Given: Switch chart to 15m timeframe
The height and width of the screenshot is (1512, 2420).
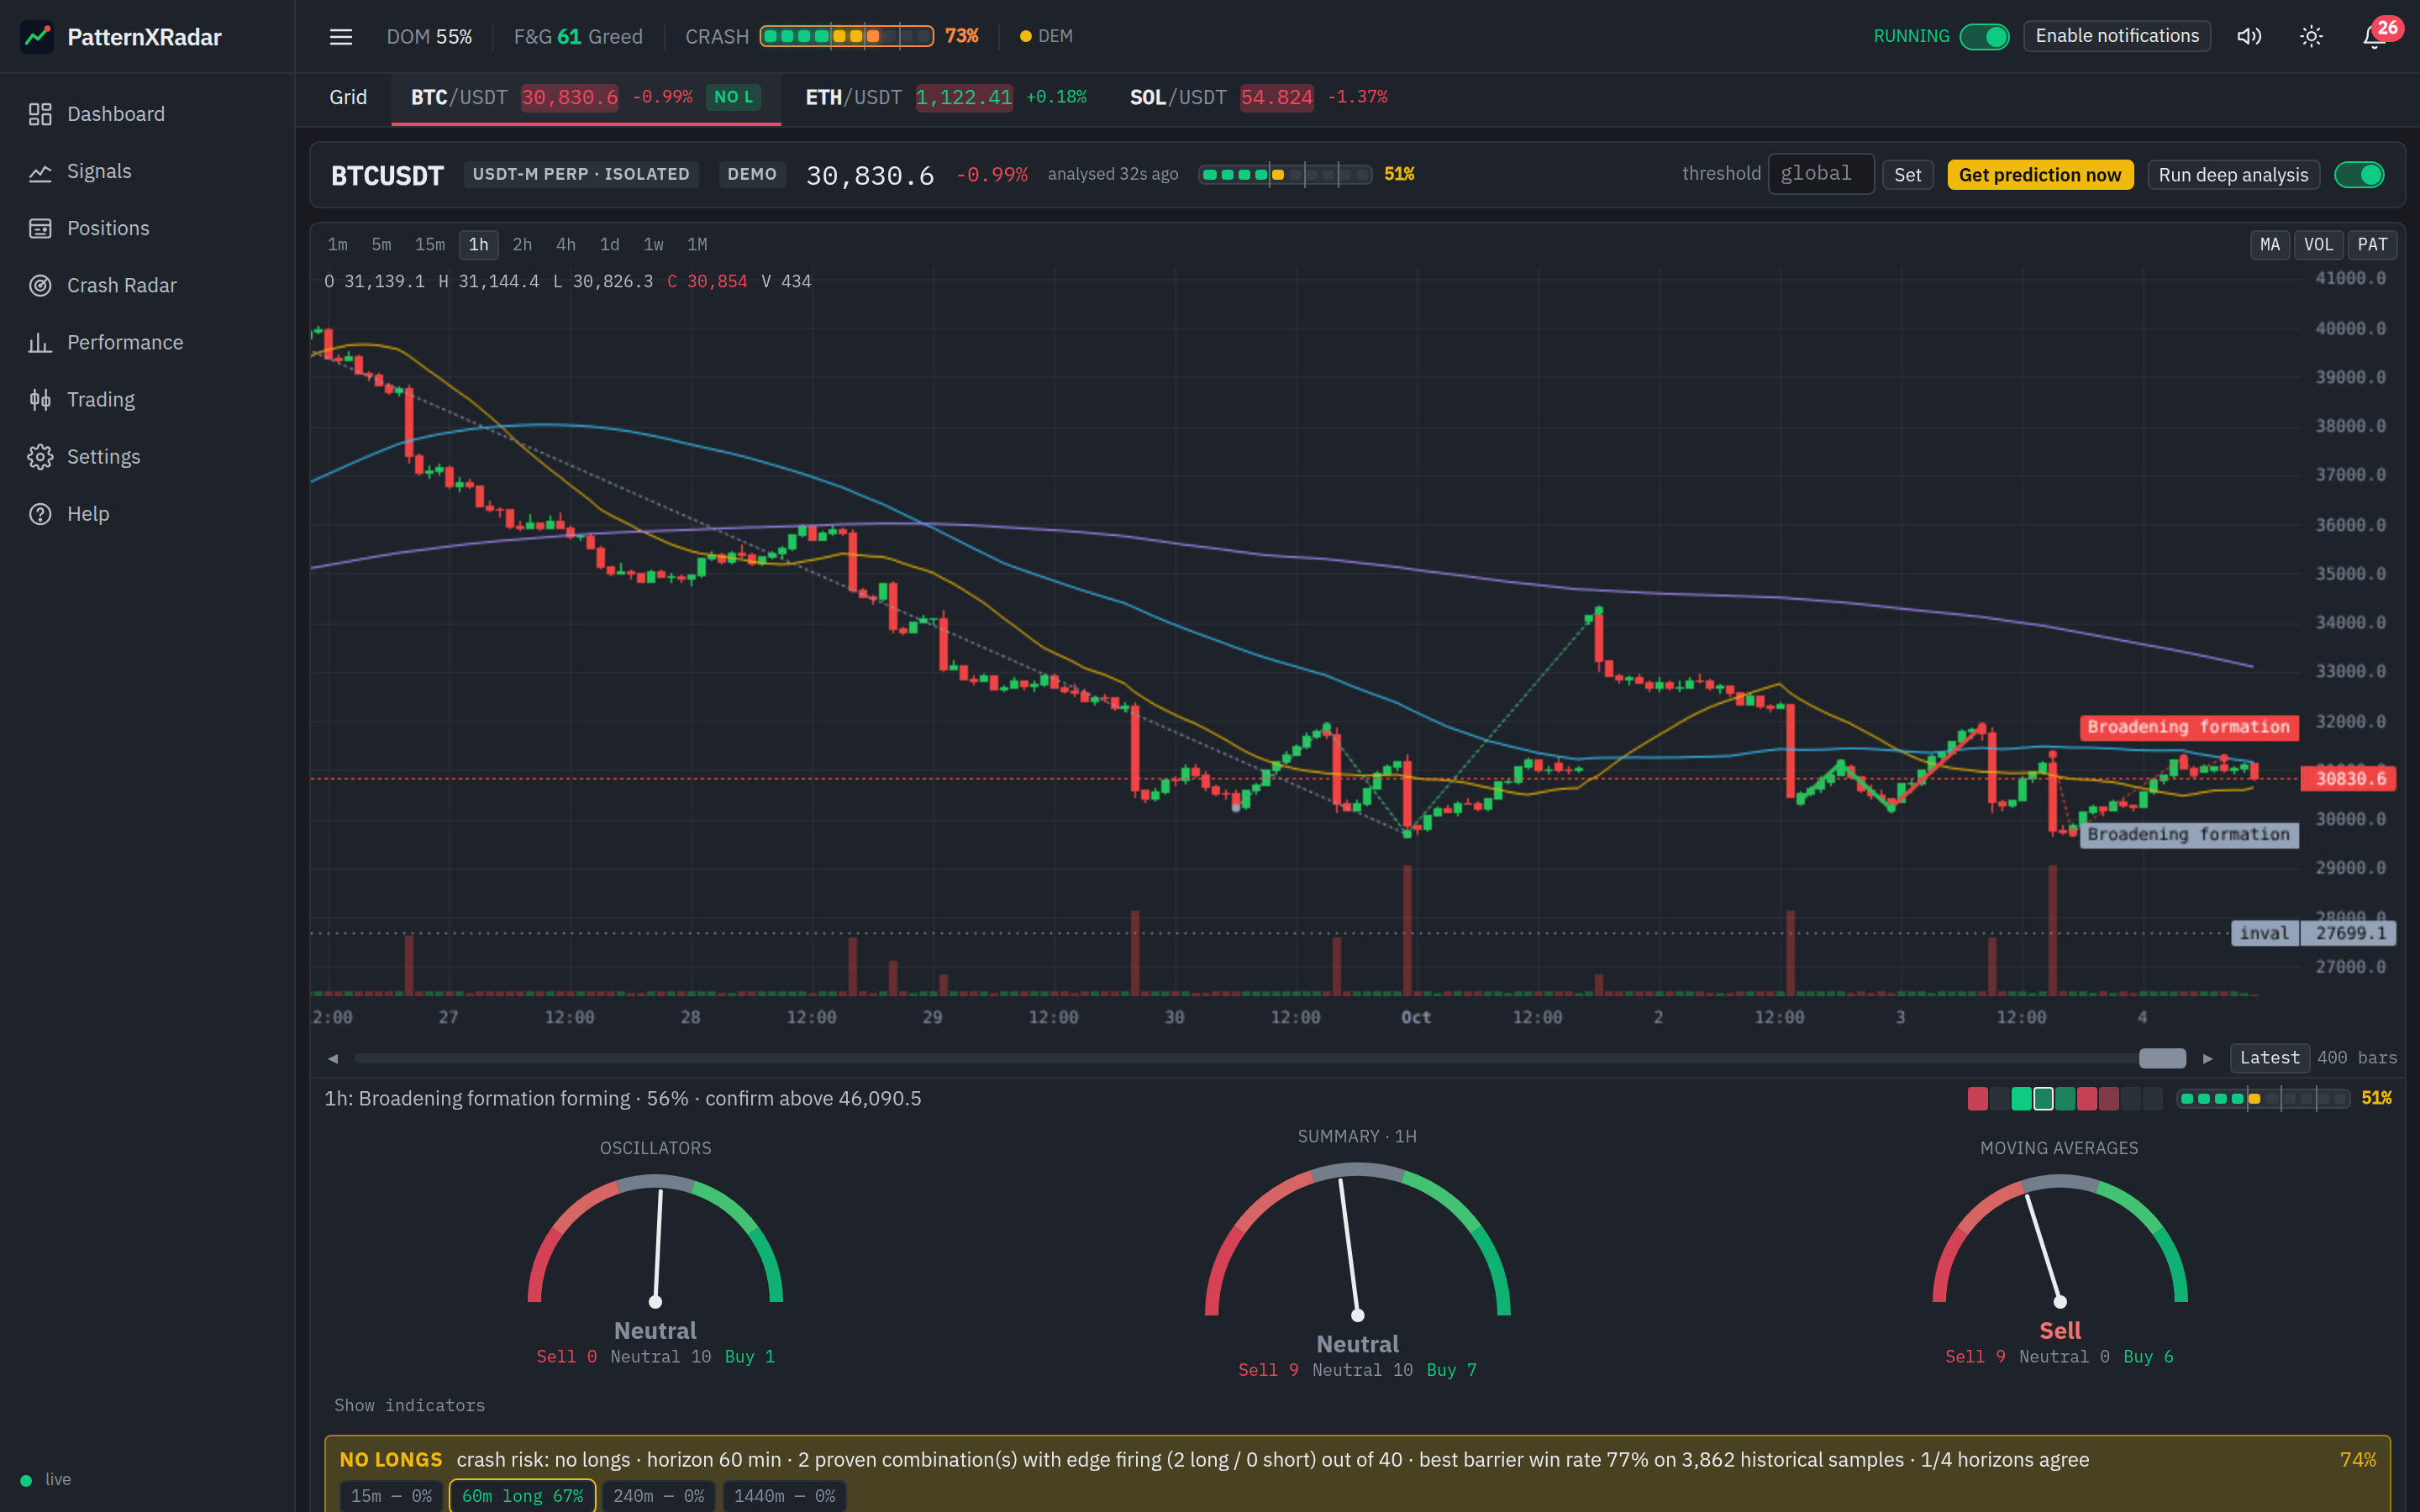Looking at the screenshot, I should (x=430, y=245).
